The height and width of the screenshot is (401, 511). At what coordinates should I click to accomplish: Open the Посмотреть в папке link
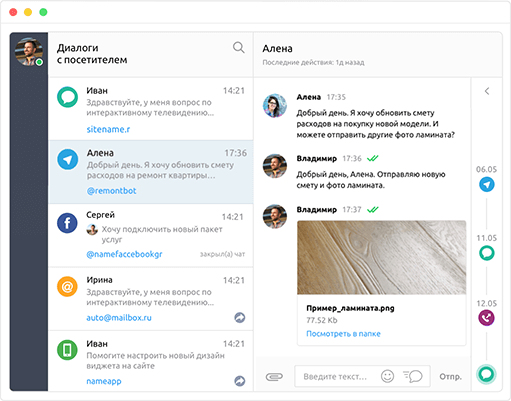(343, 334)
